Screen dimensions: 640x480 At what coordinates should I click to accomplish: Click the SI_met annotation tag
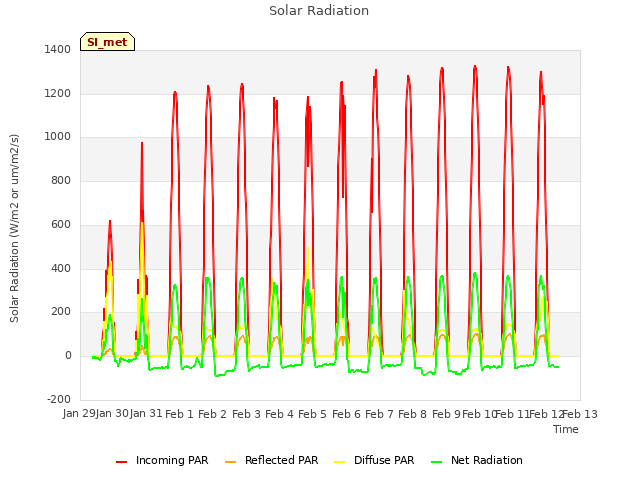click(x=107, y=42)
